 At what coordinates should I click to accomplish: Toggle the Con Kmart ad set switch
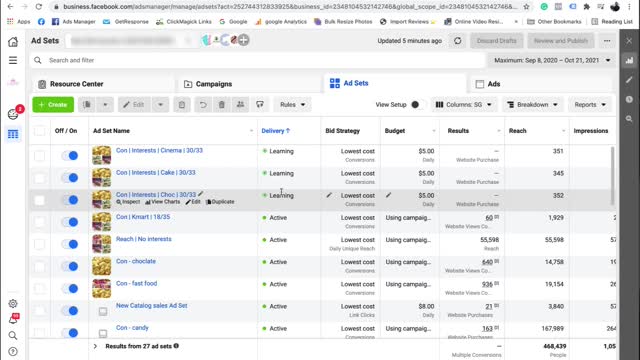(x=70, y=222)
